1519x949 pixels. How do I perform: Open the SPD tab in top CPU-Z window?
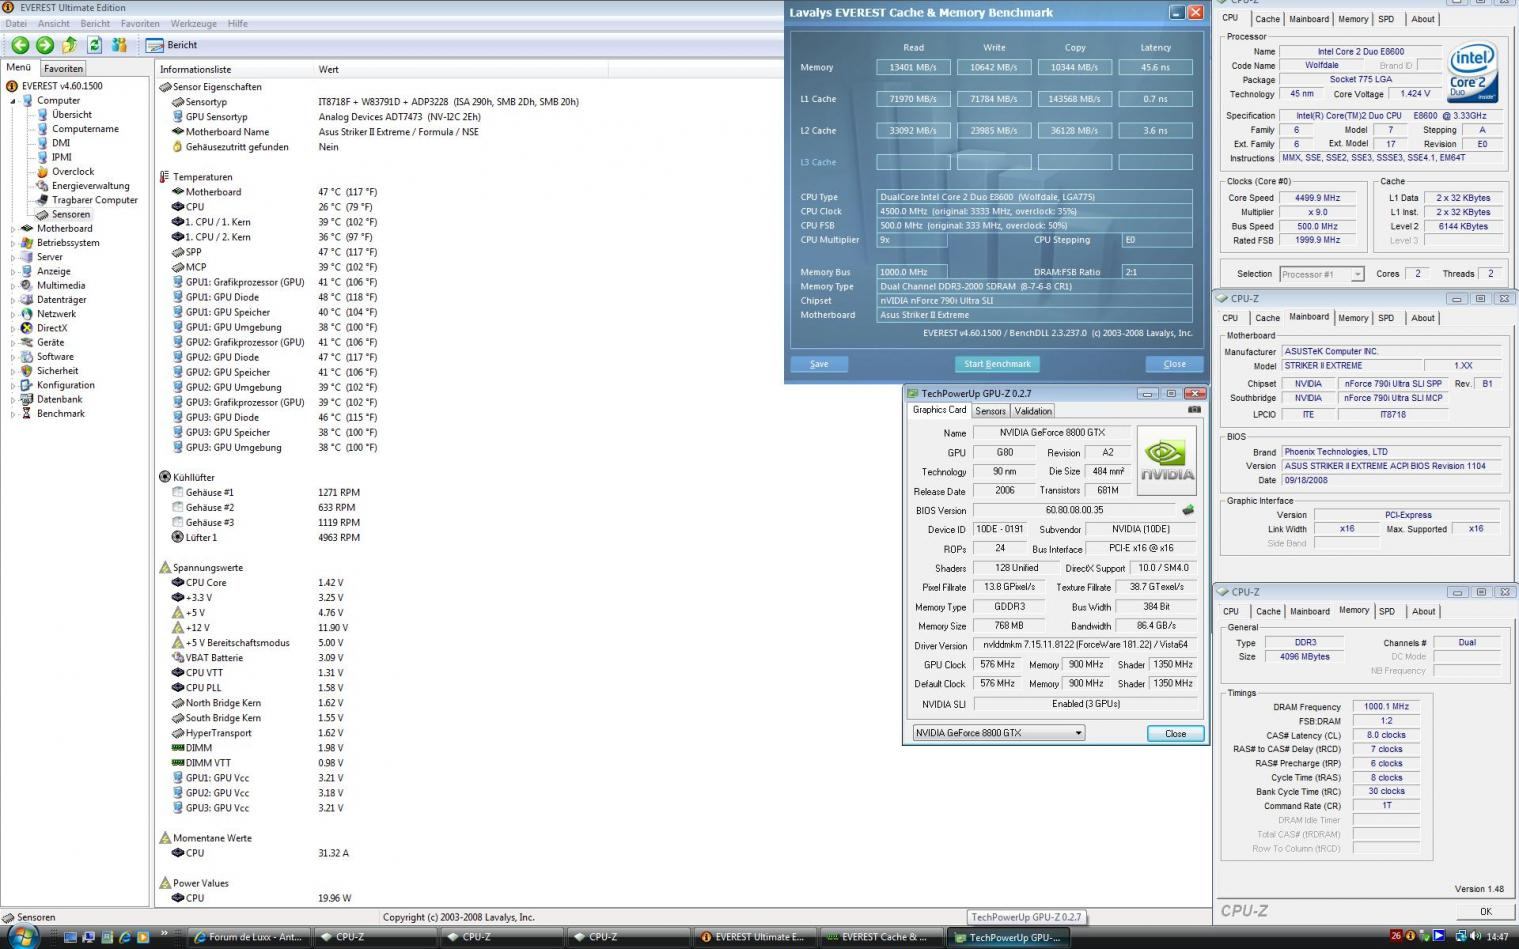[1385, 19]
